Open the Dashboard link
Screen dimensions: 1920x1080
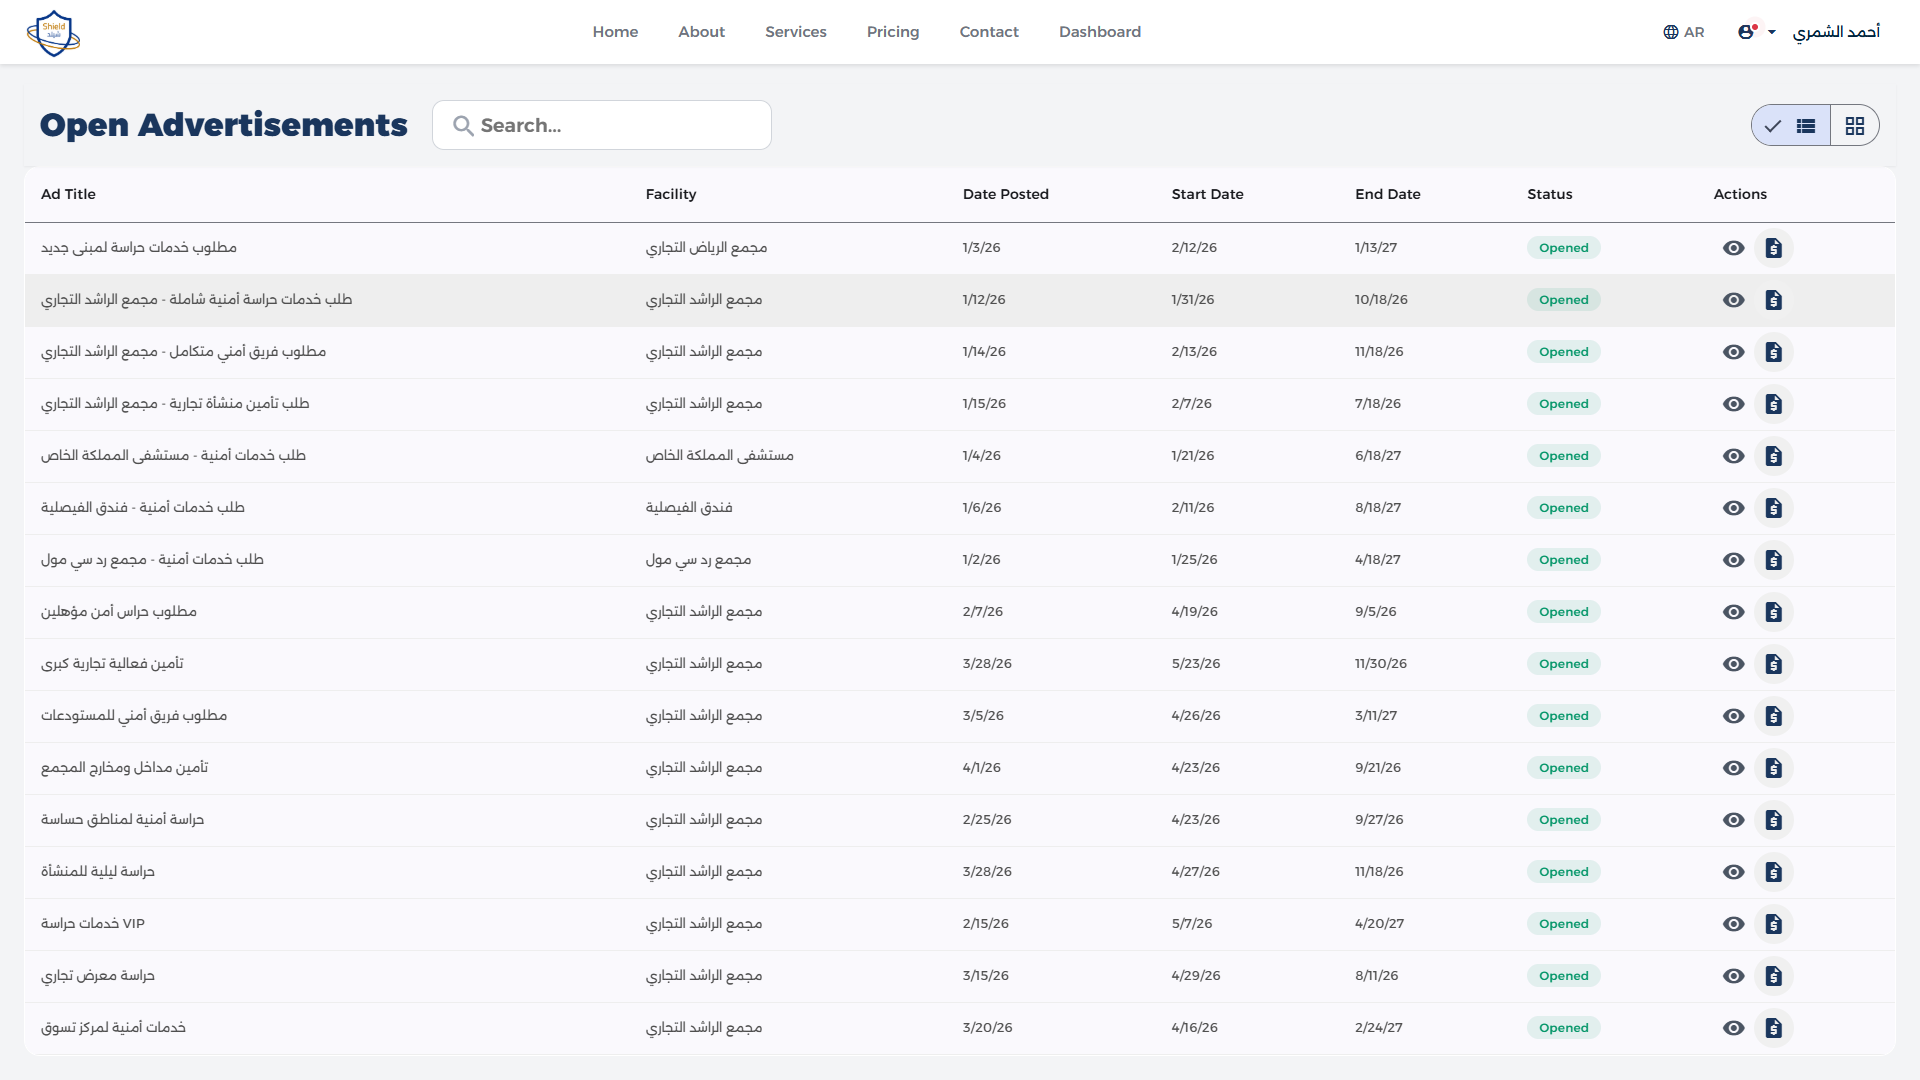click(1100, 31)
